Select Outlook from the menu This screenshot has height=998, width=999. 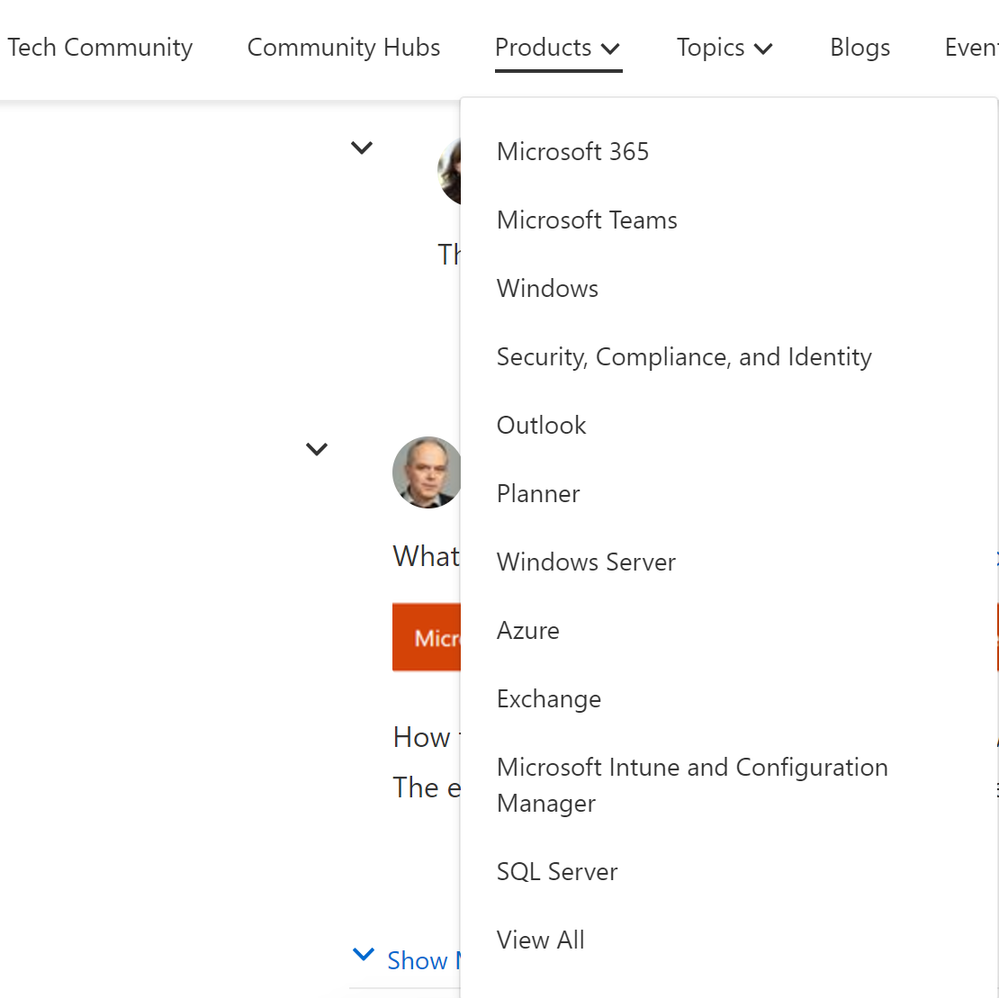coord(541,425)
